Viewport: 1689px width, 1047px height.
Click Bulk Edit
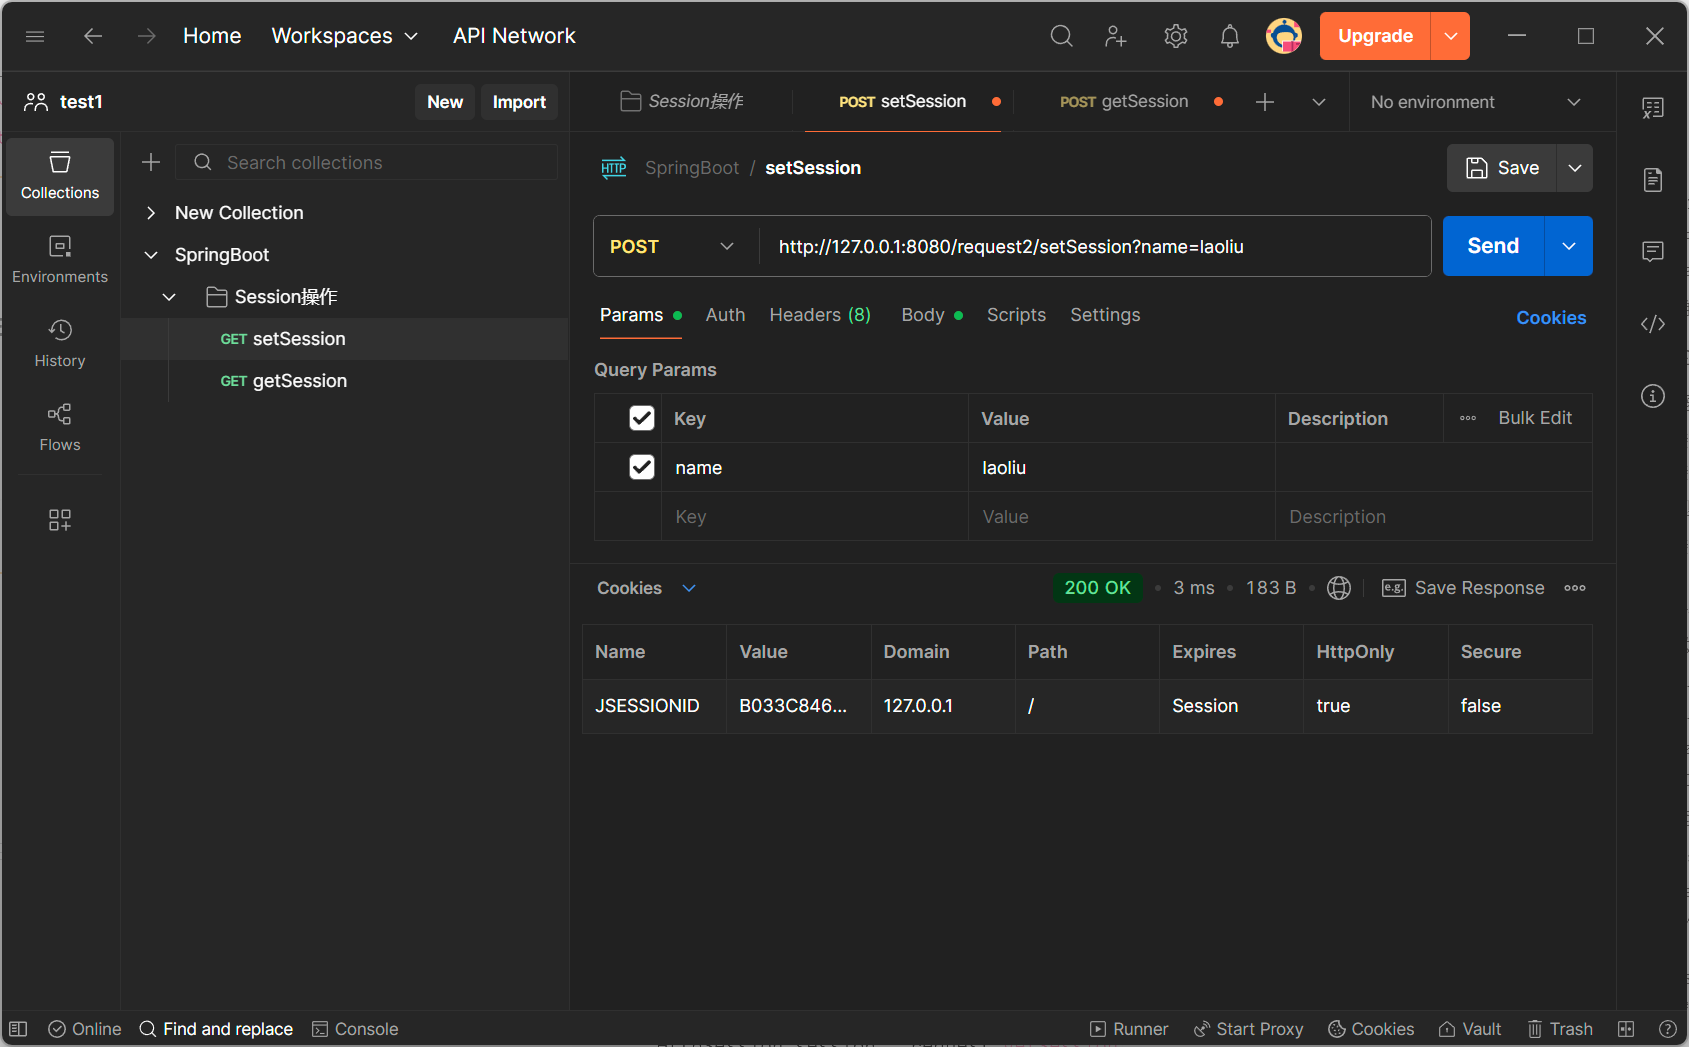click(x=1535, y=418)
